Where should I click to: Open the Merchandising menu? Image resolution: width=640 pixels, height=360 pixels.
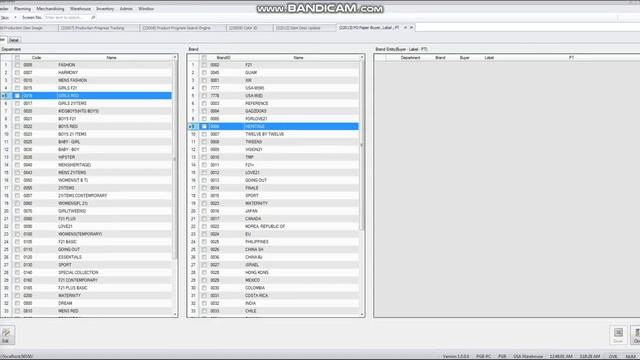pos(50,9)
